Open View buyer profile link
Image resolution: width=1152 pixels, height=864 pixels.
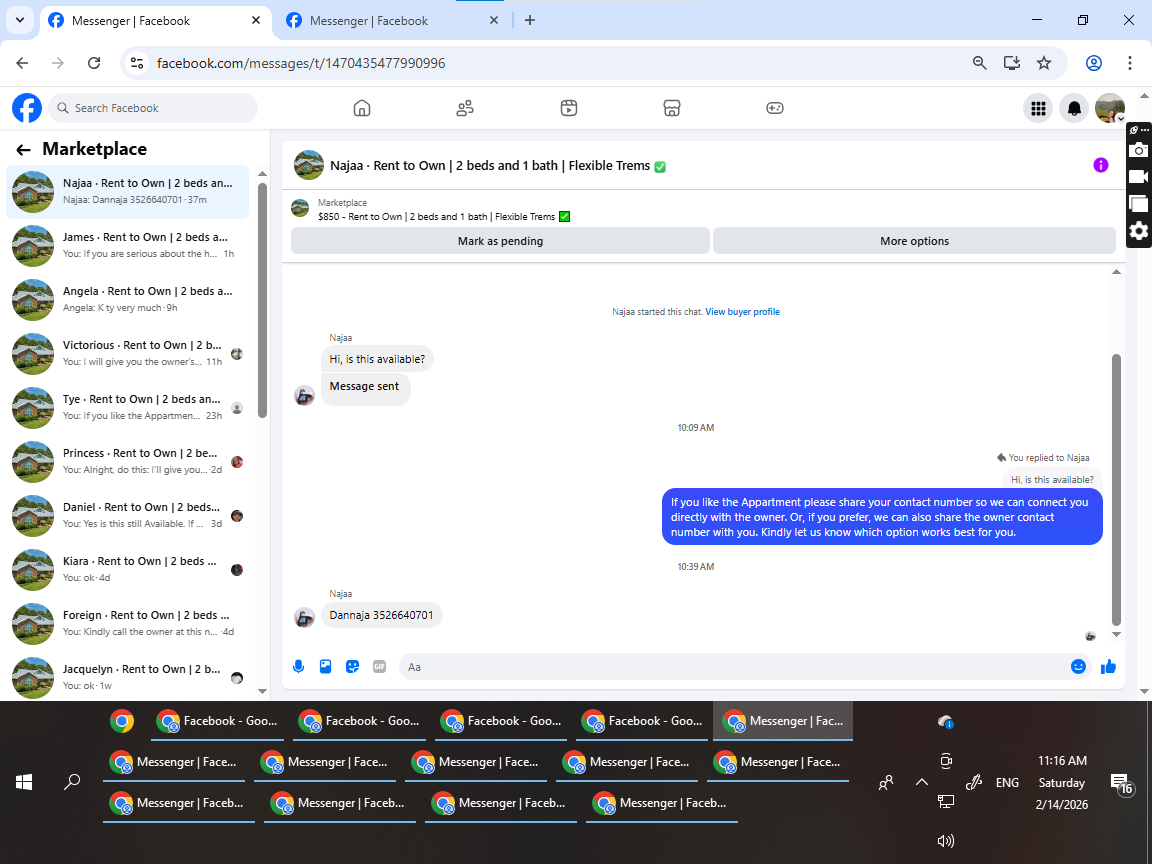click(742, 312)
